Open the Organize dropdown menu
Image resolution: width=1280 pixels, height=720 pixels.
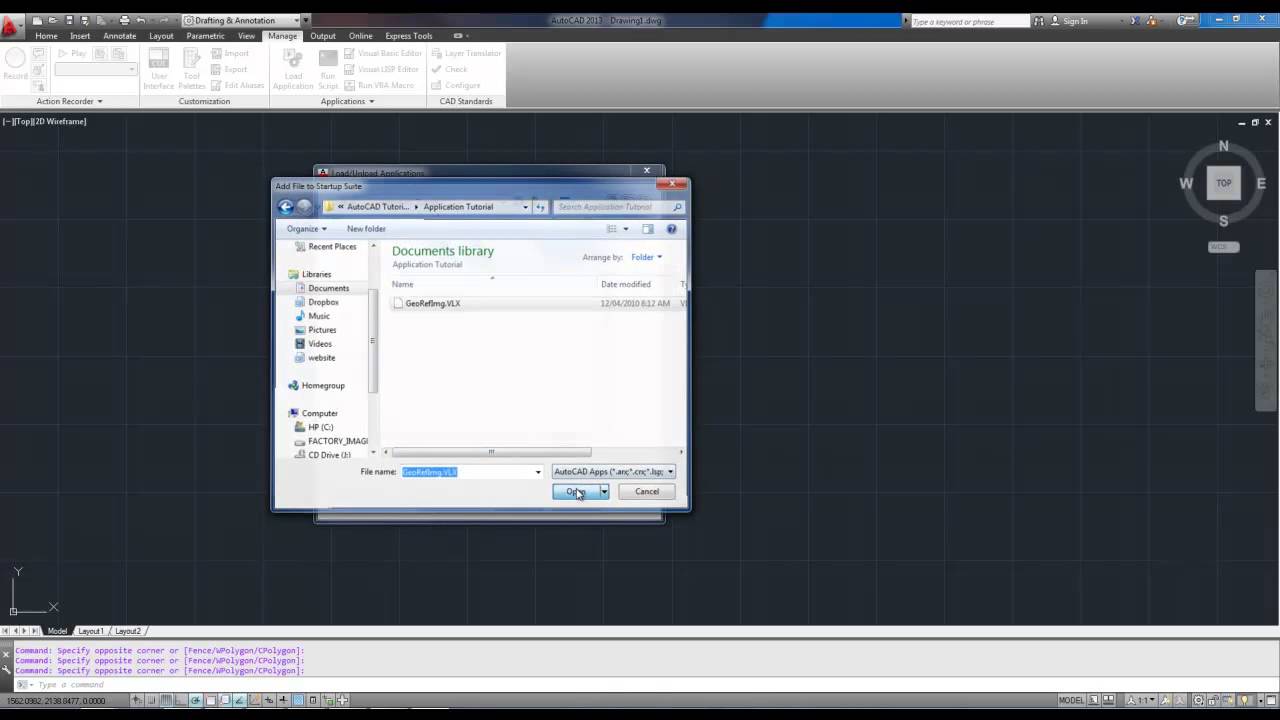point(306,229)
